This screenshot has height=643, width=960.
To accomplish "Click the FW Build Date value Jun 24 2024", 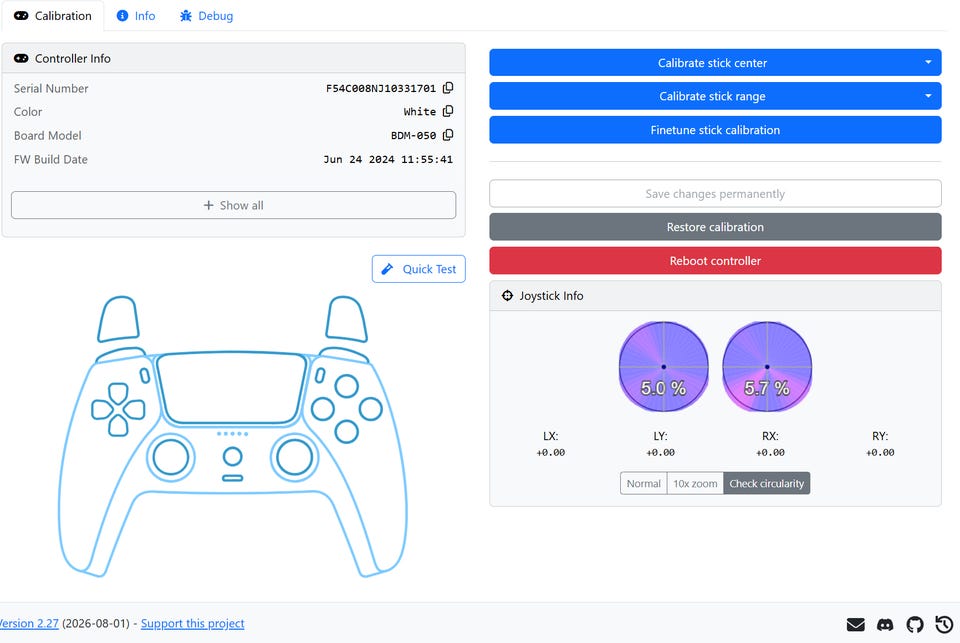I will [x=388, y=159].
